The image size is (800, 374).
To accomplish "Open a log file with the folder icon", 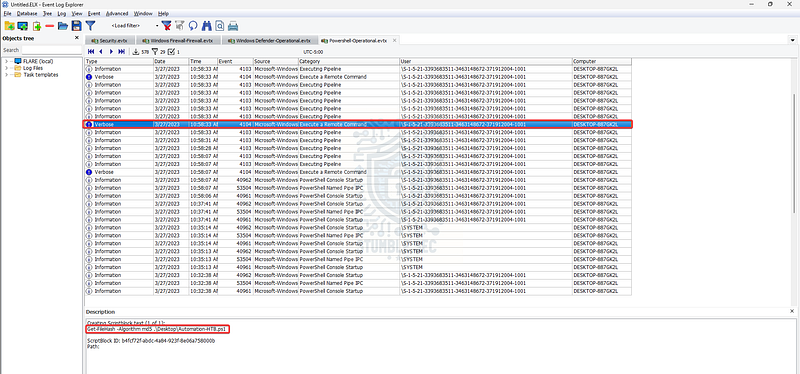I will point(63,26).
